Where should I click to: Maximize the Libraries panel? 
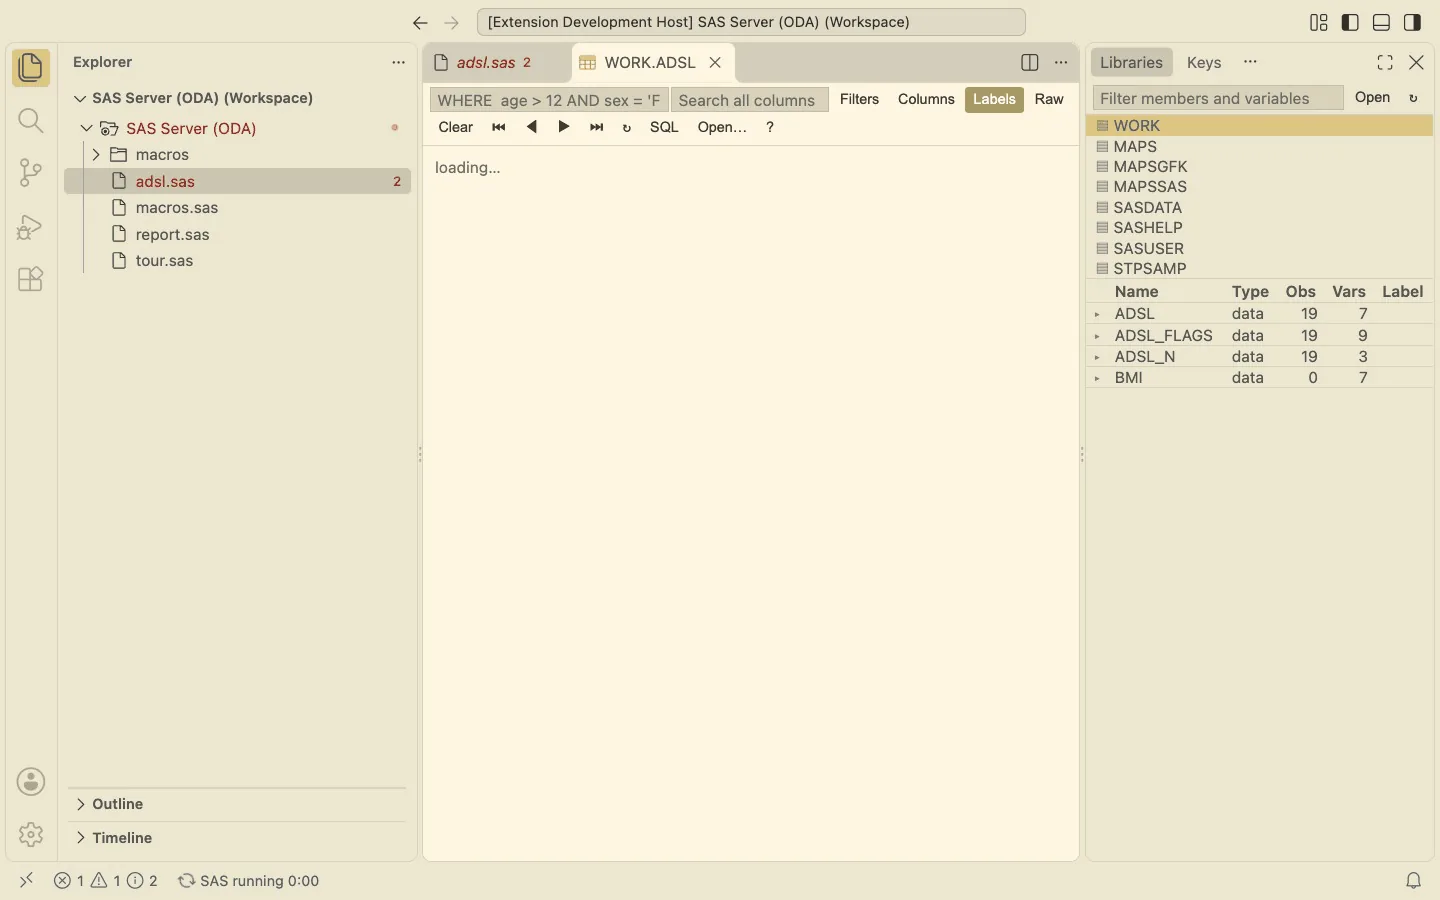pos(1385,62)
